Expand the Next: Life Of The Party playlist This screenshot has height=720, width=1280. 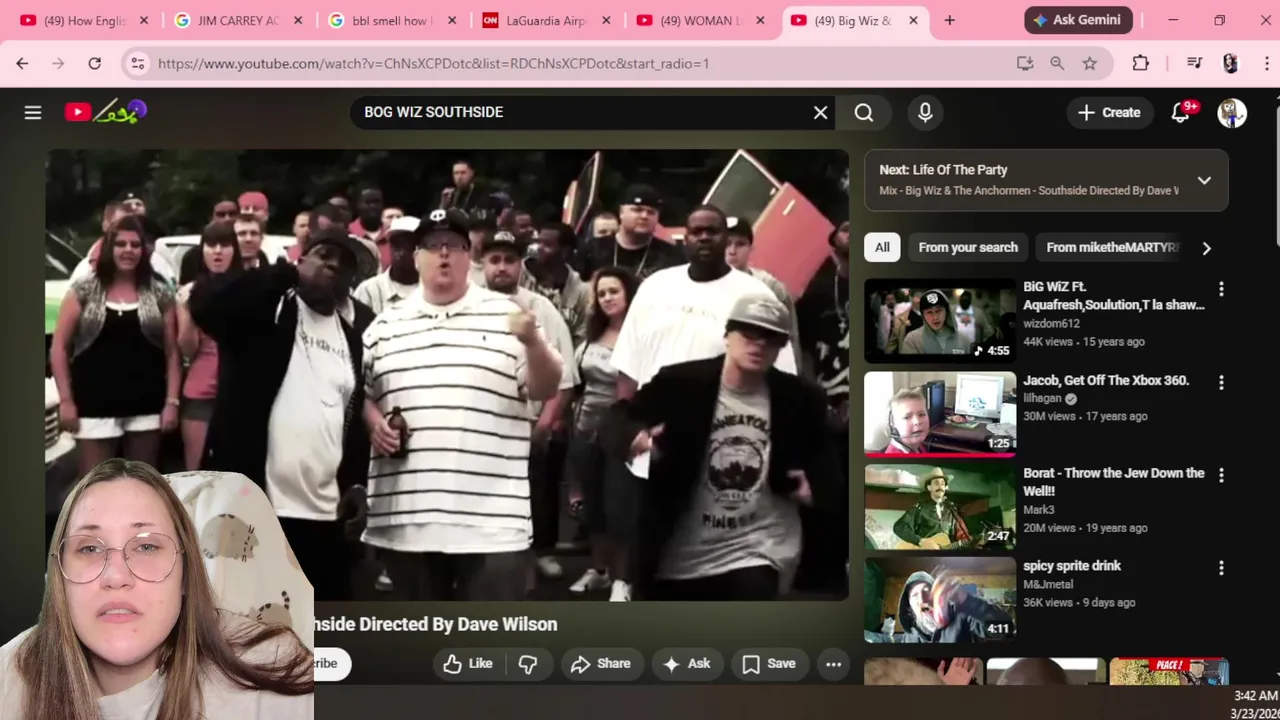[1204, 180]
